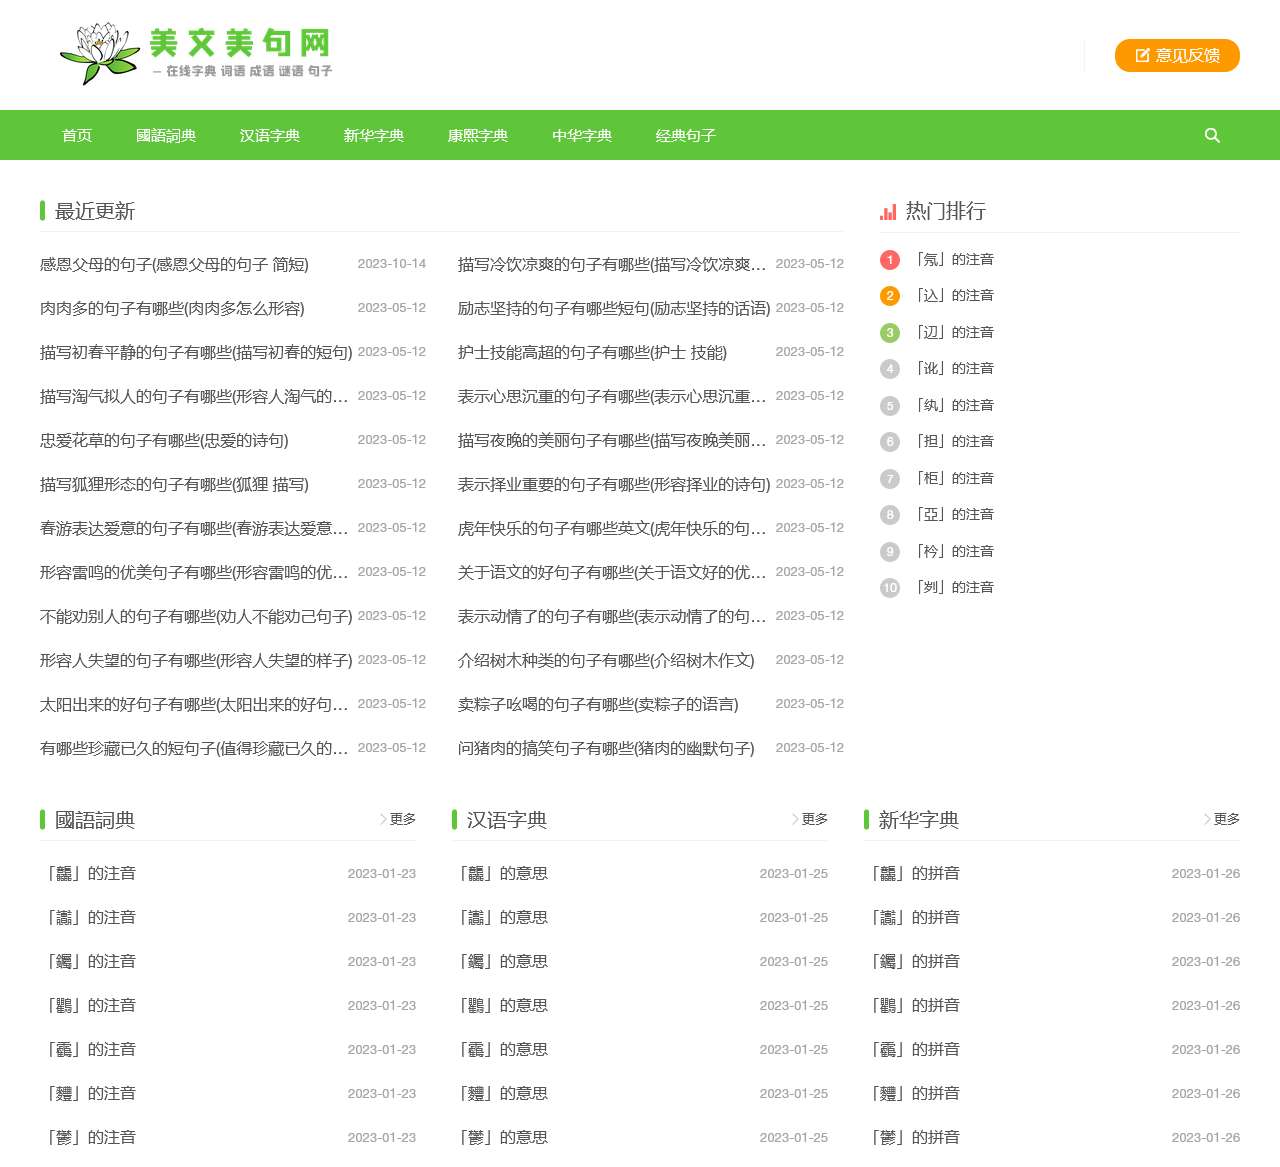Go to 康熙字典 in the navbar
This screenshot has height=1167, width=1280.
478,135
